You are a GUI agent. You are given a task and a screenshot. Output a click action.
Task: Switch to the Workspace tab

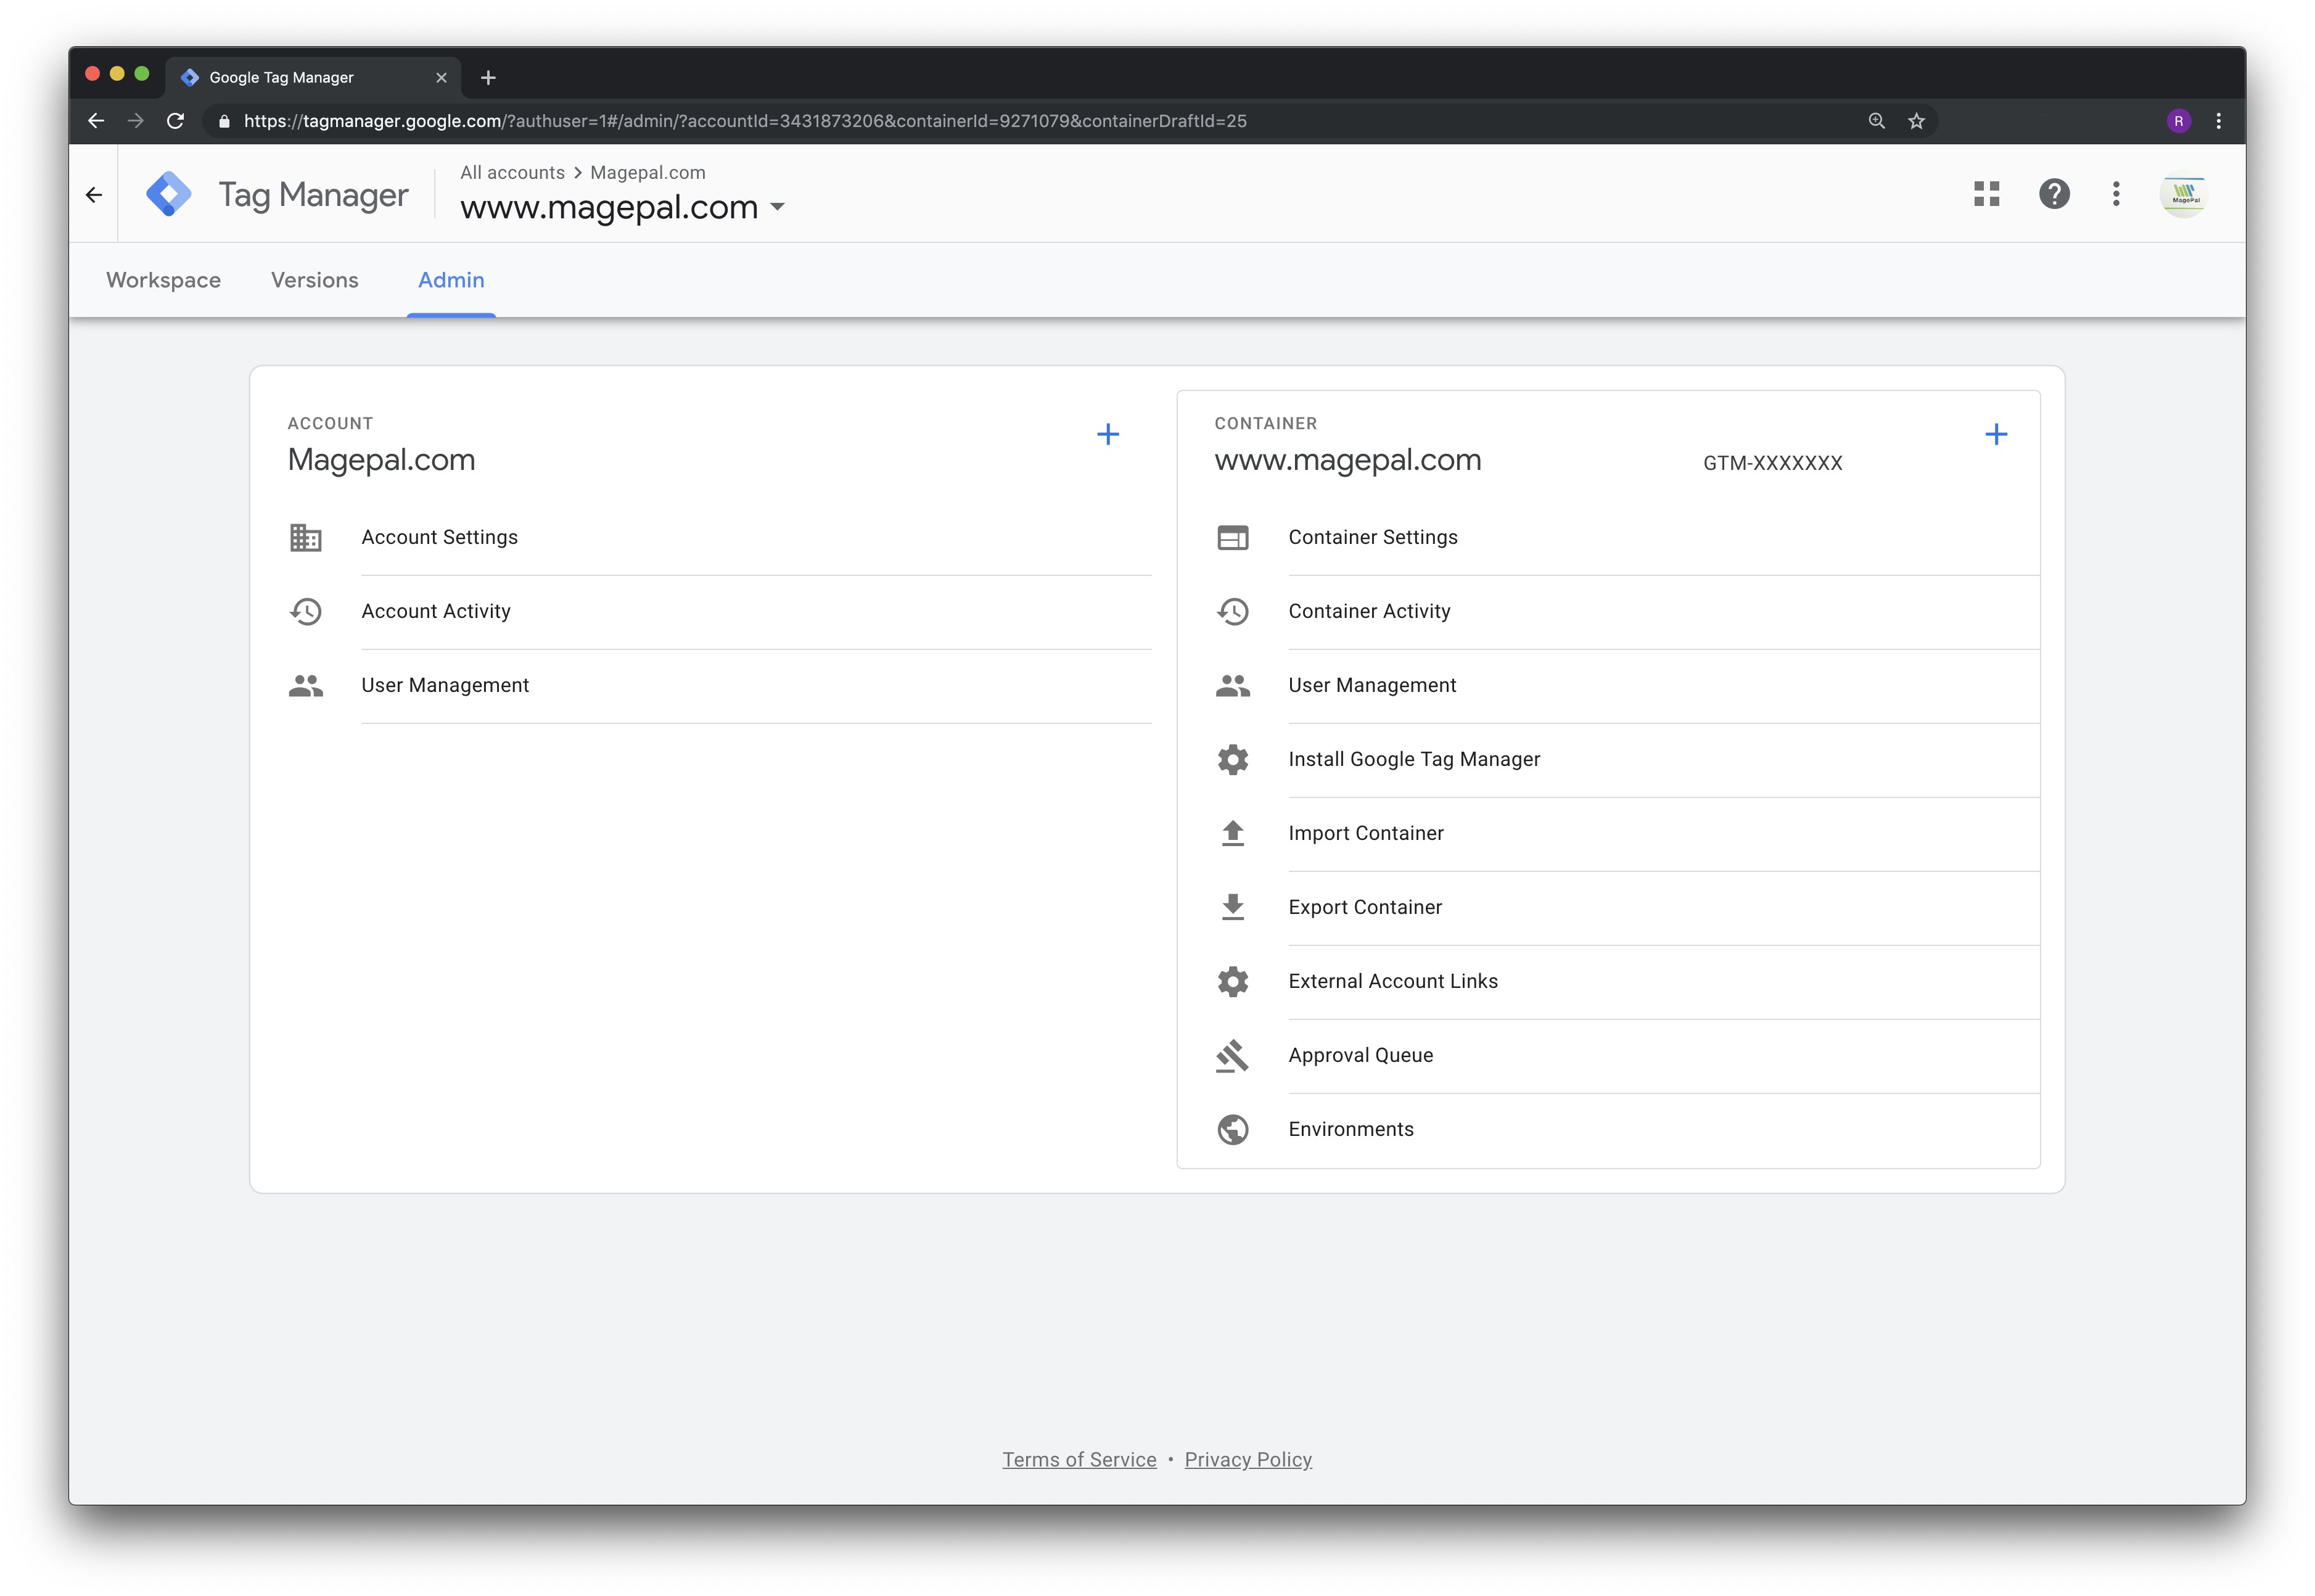163,281
